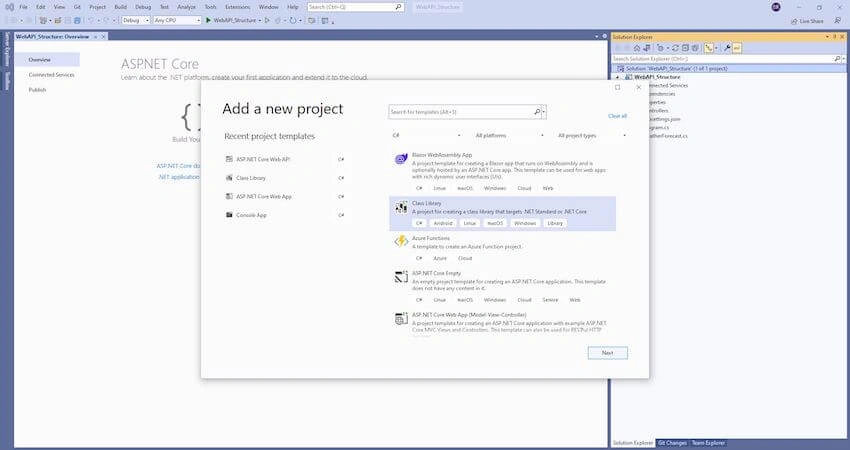The height and width of the screenshot is (450, 850).
Task: Select Solution 'WebAPI_Structure' row in Solution Explorer
Action: [727, 69]
